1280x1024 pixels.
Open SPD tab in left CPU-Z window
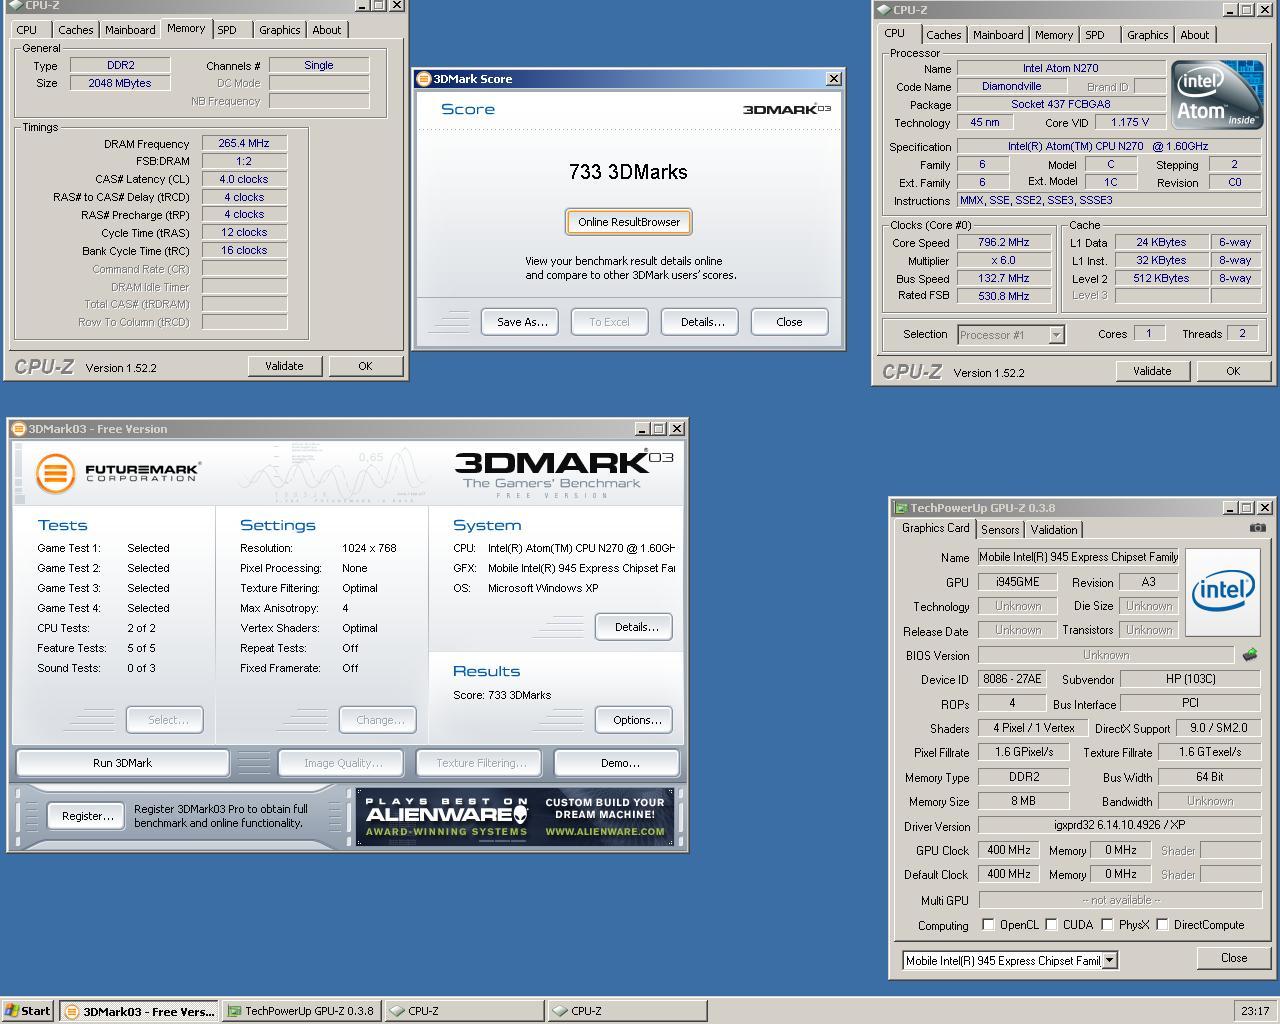[x=227, y=30]
